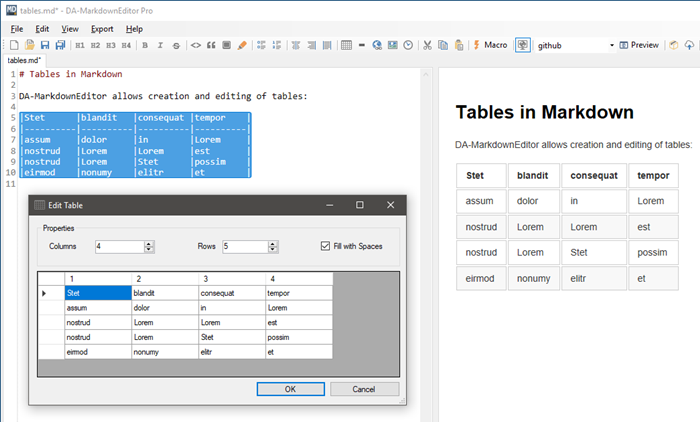Click column header 3 in the table grid
This screenshot has width=700, height=422.
tap(232, 279)
